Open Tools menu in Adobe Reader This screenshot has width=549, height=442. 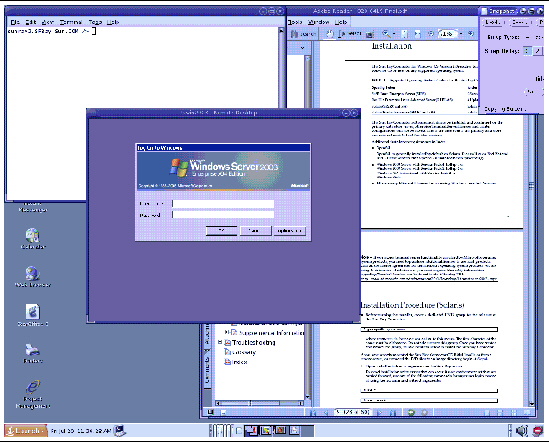[295, 22]
